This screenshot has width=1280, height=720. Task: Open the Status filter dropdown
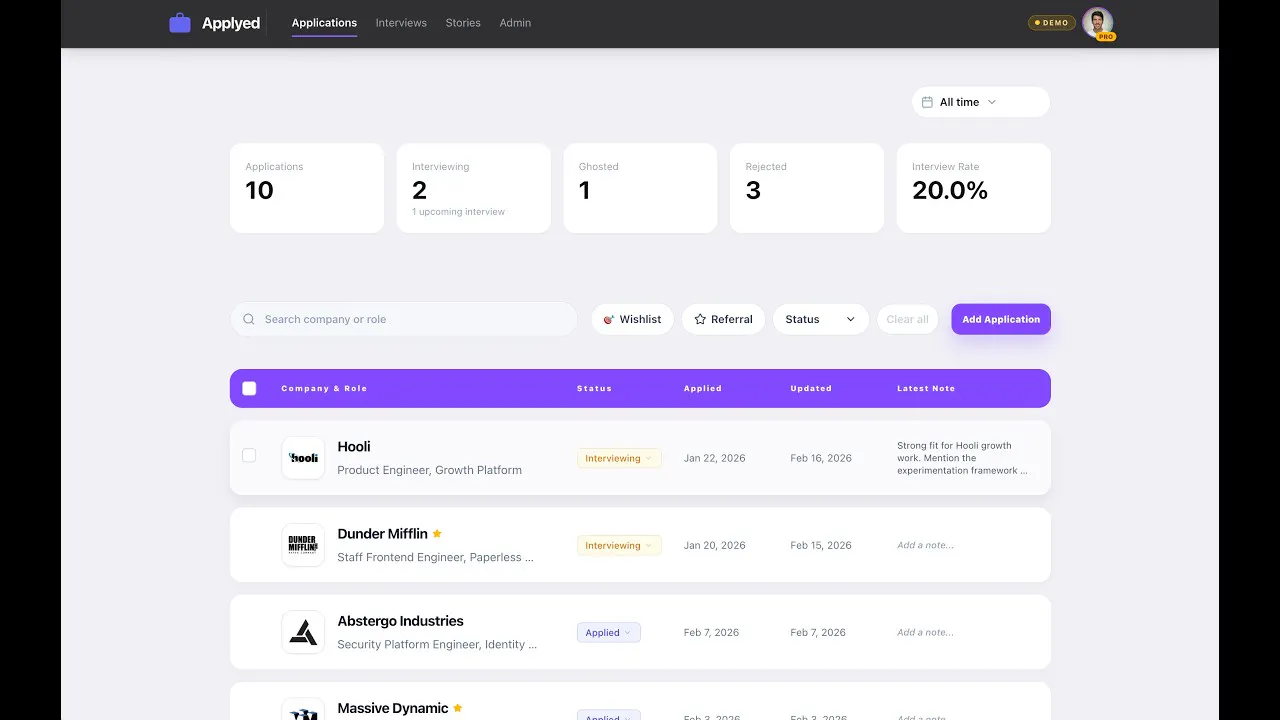point(821,319)
